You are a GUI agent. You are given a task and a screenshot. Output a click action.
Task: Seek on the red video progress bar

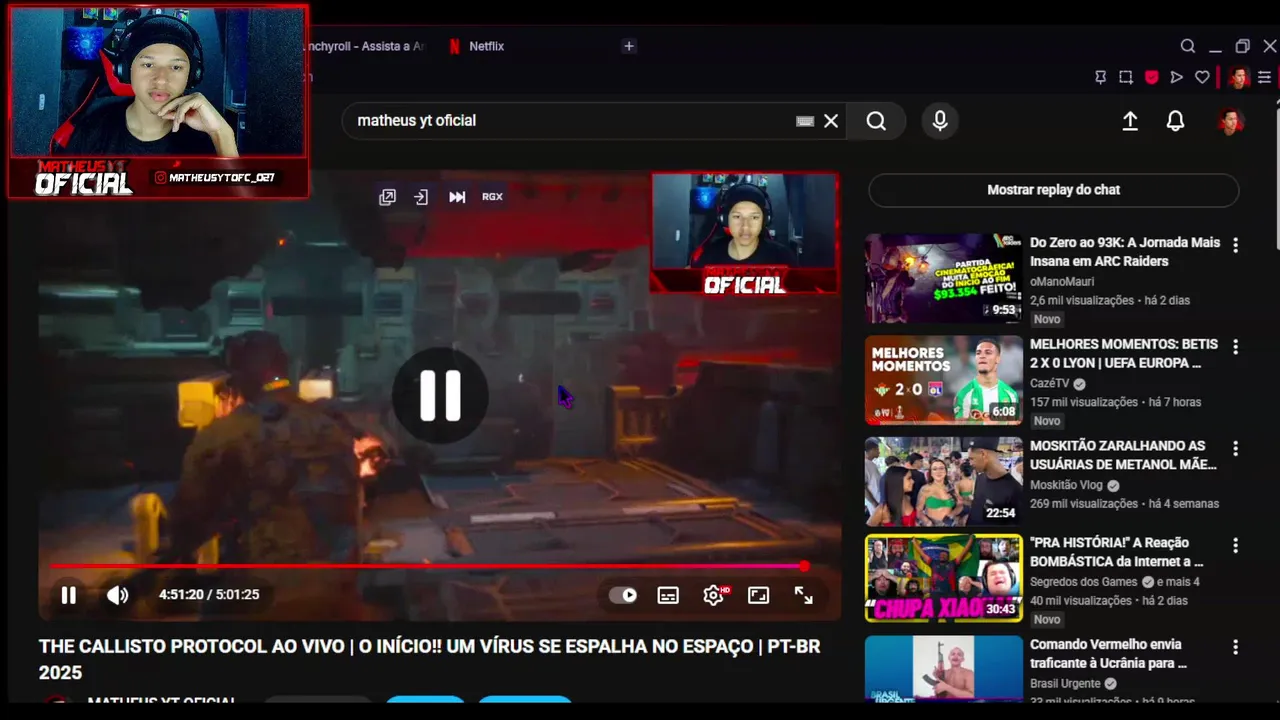click(x=428, y=566)
